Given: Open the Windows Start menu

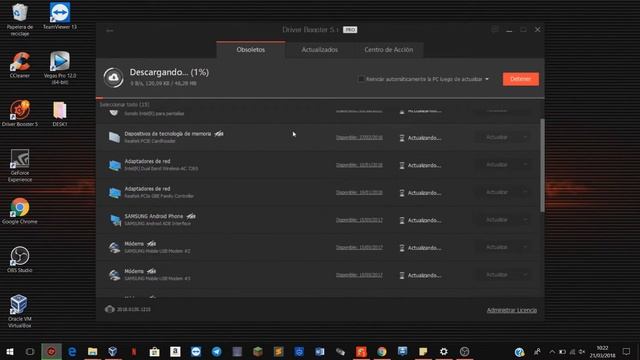Looking at the screenshot, I should (10, 351).
